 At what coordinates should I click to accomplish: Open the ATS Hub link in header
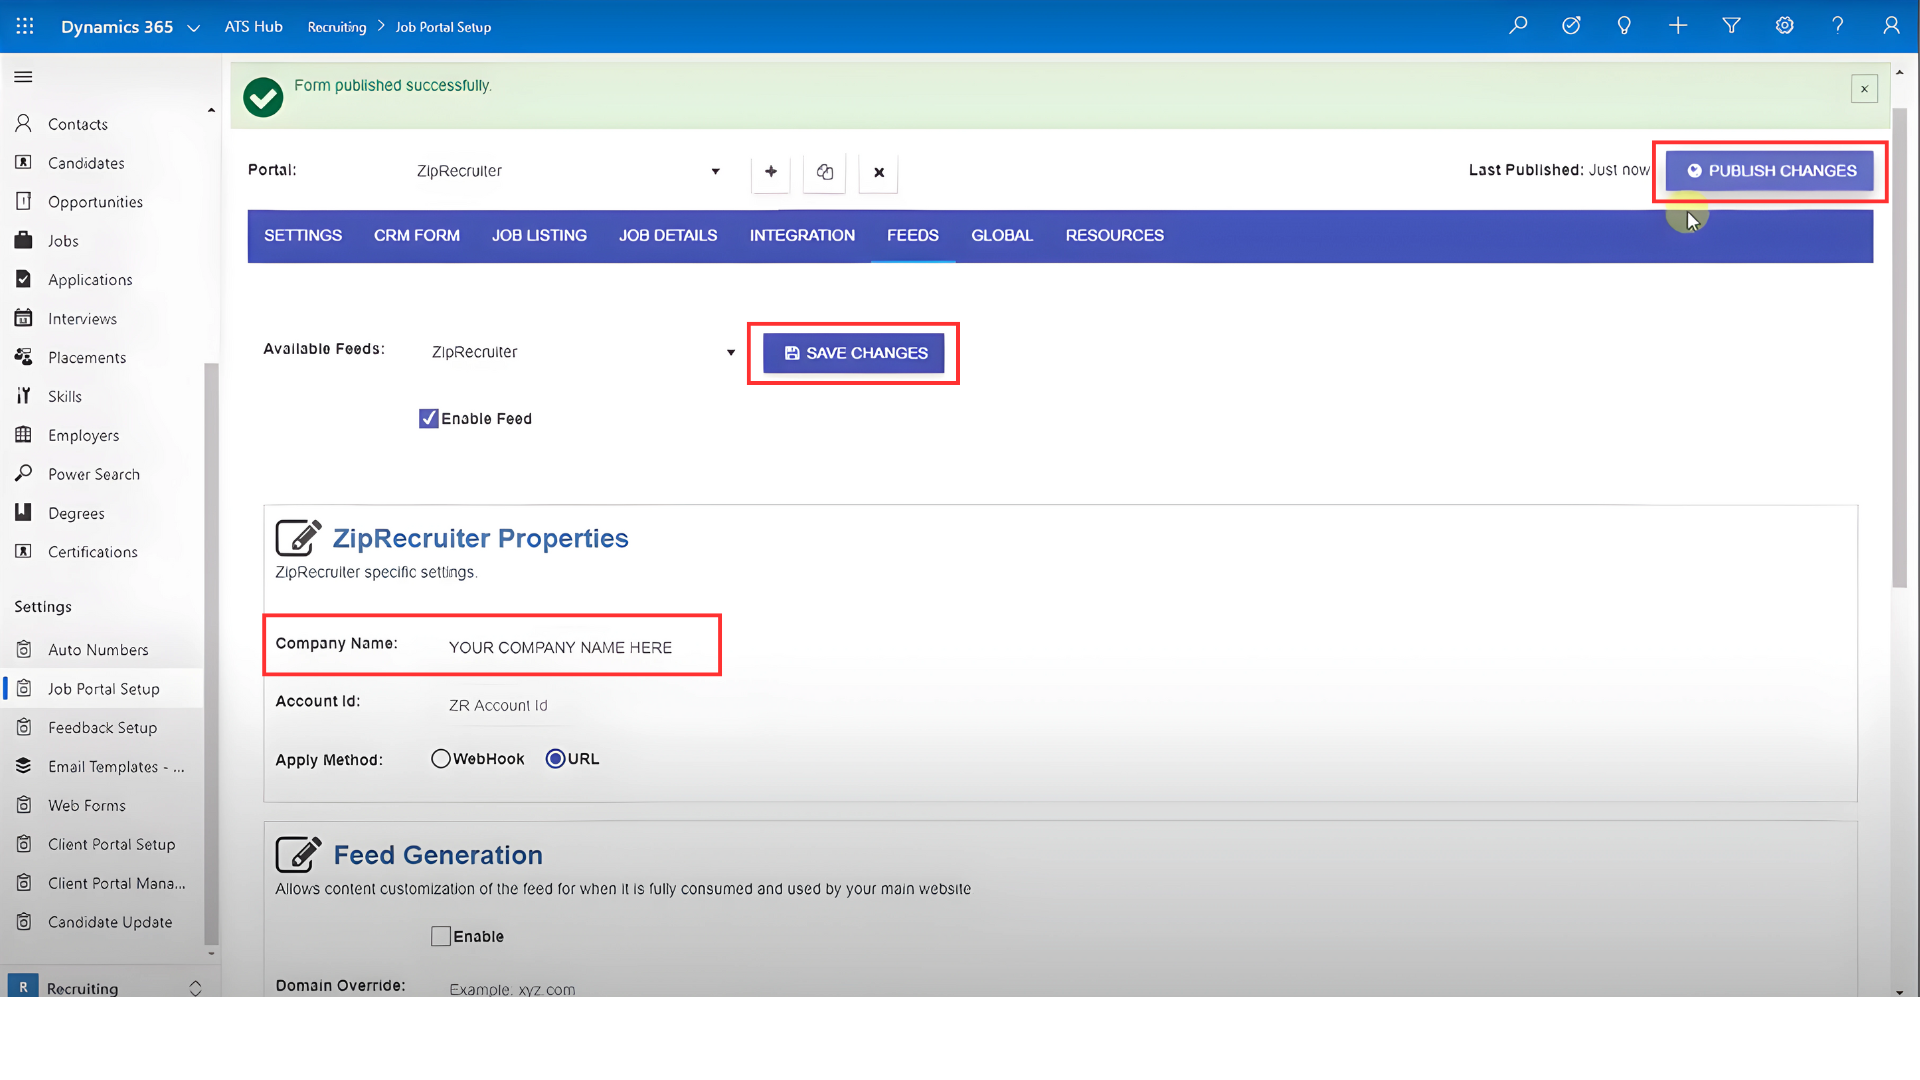pos(254,27)
